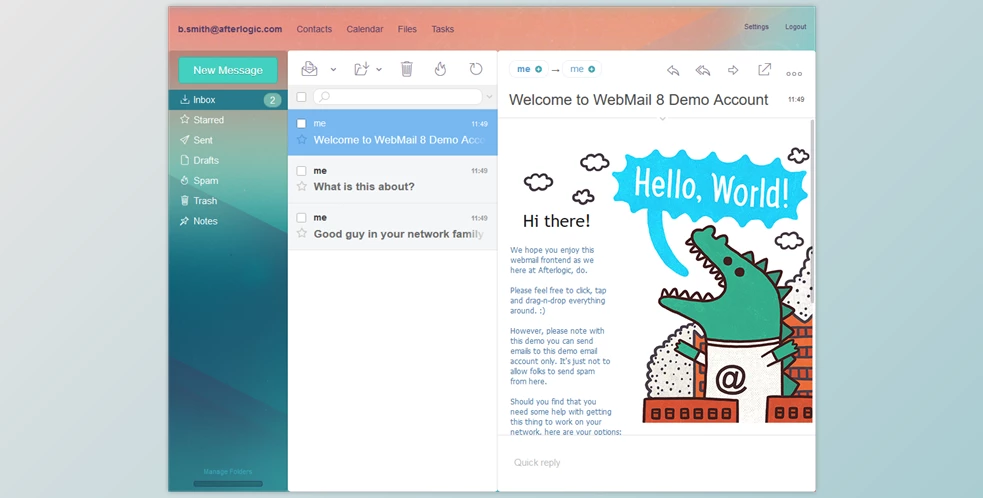Expand the advanced search dropdown arrow
983x498 pixels.
[x=490, y=97]
